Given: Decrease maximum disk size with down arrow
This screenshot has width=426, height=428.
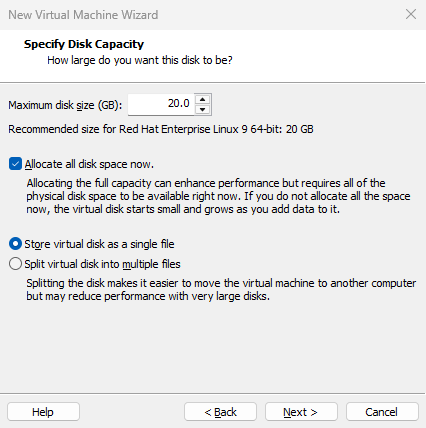Looking at the screenshot, I should (202, 109).
